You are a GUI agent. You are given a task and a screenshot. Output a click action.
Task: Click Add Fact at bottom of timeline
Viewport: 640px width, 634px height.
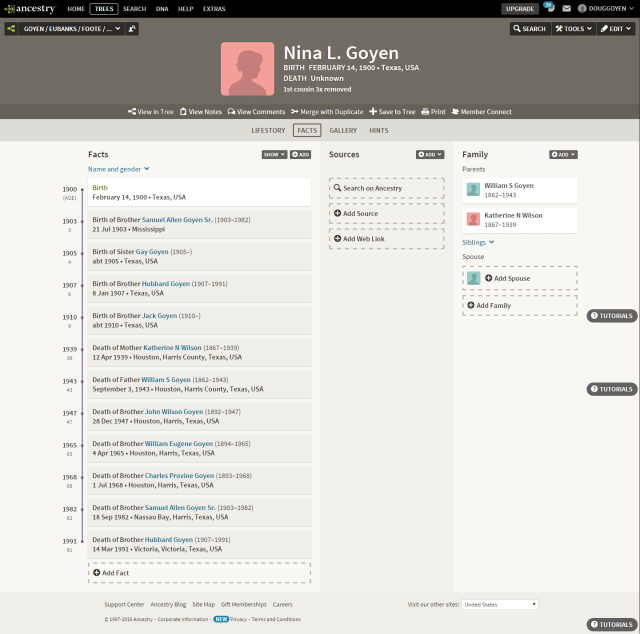pyautogui.click(x=199, y=573)
